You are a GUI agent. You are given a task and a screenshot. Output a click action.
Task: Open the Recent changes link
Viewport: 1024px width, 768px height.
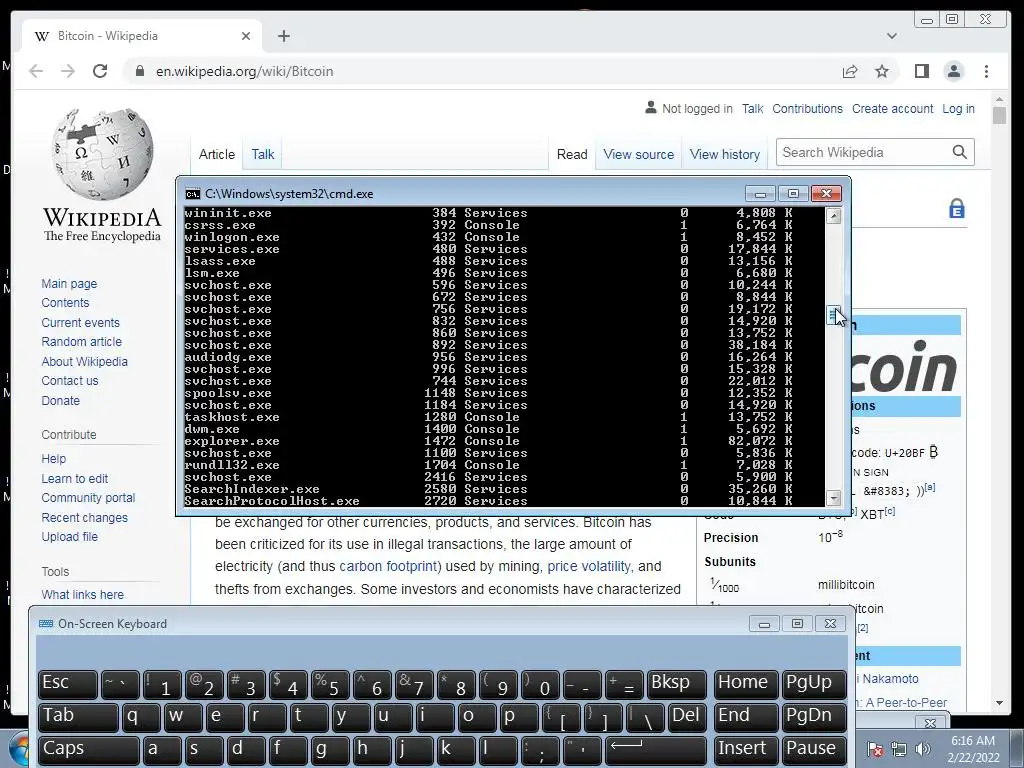point(84,517)
